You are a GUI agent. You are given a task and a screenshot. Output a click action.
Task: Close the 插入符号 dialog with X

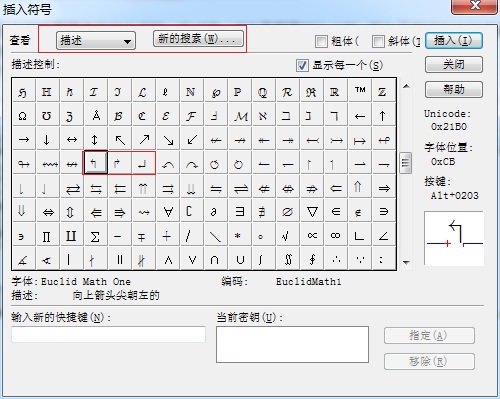point(474,6)
